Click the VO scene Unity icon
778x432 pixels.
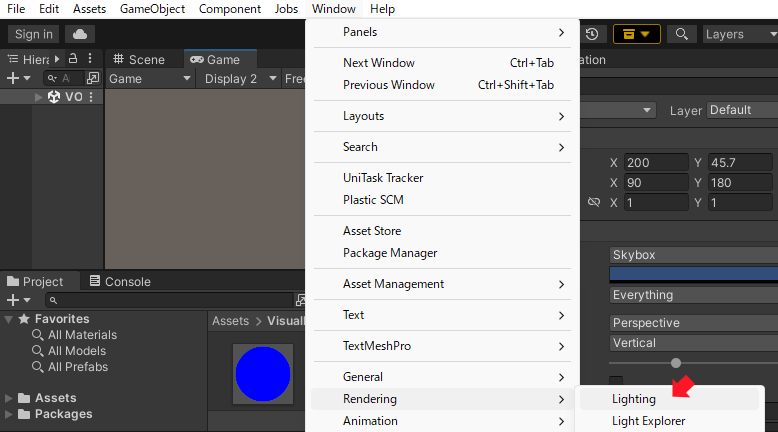(54, 97)
